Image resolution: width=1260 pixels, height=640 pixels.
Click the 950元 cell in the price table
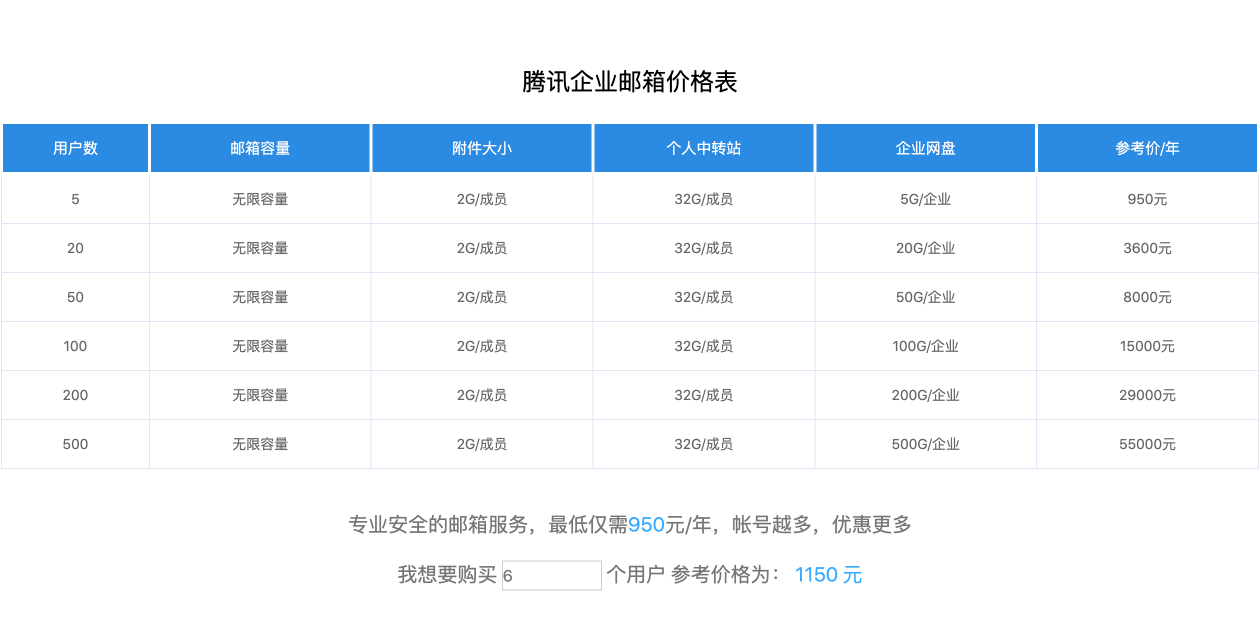click(x=1147, y=199)
